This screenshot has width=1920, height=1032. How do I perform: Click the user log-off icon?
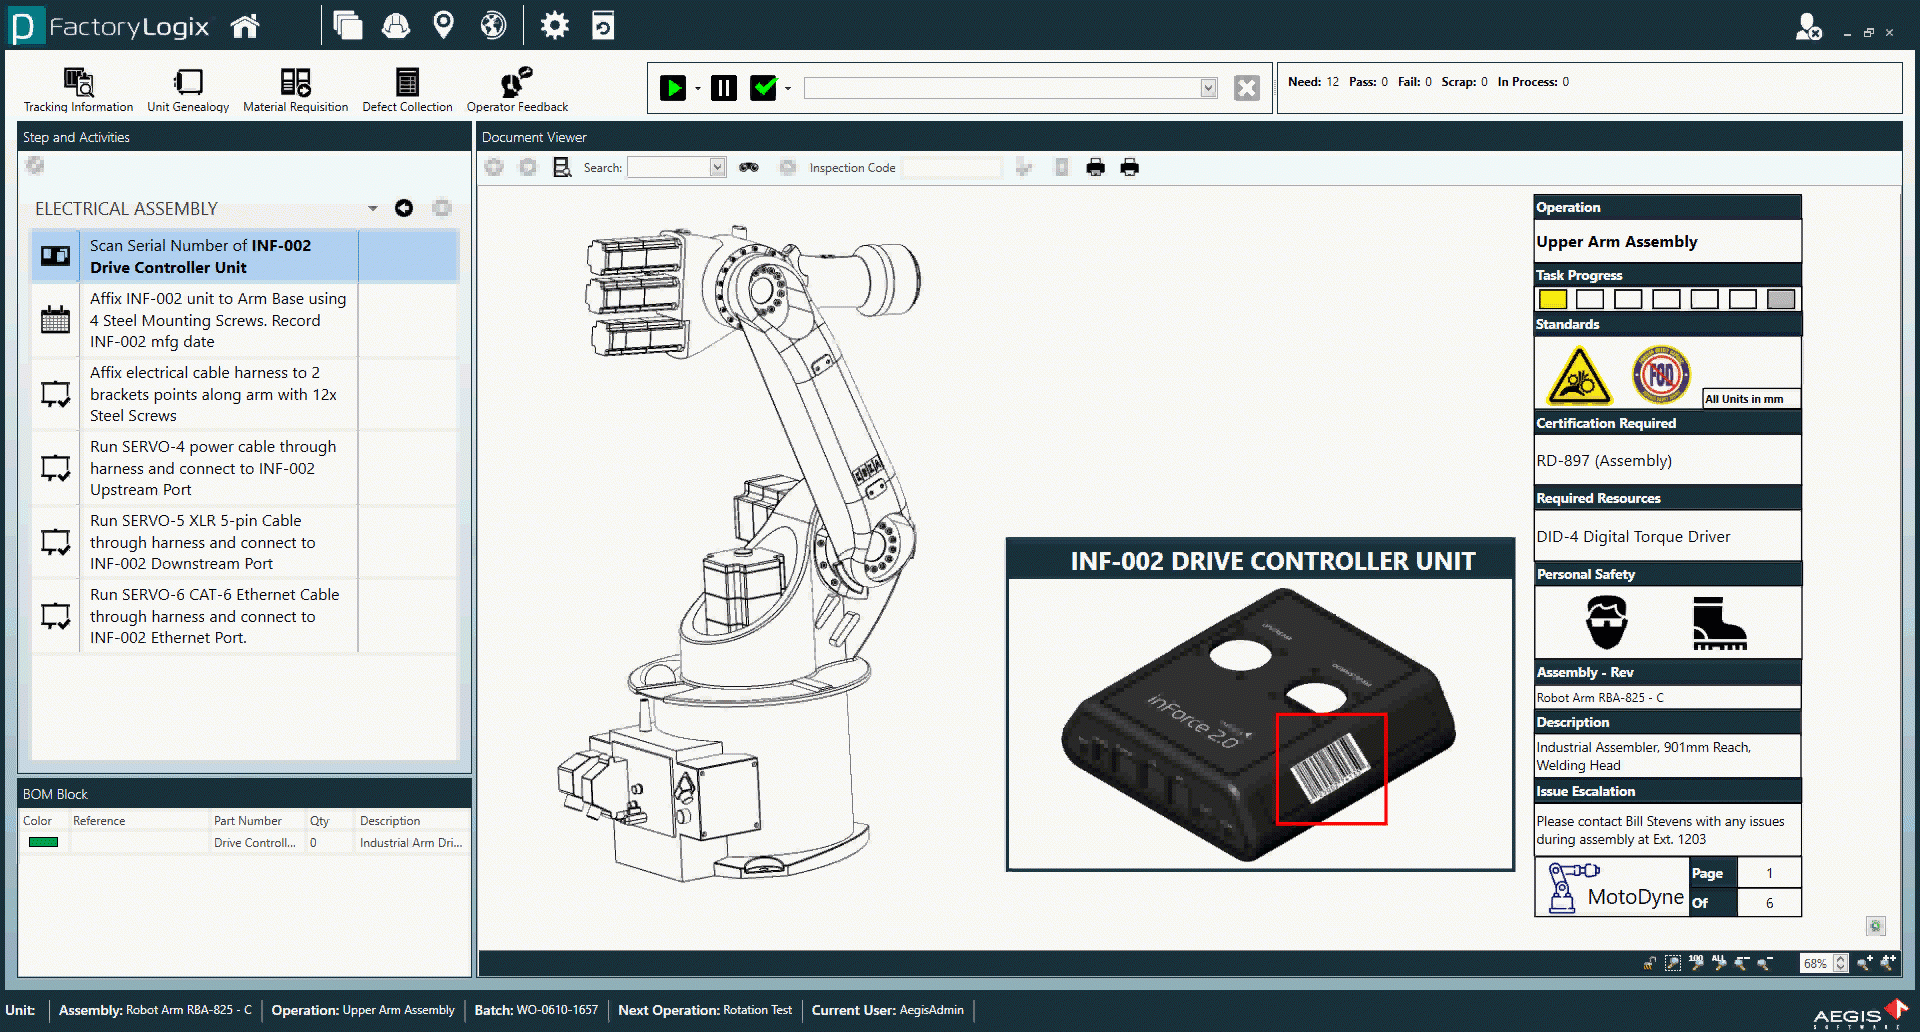pos(1808,26)
